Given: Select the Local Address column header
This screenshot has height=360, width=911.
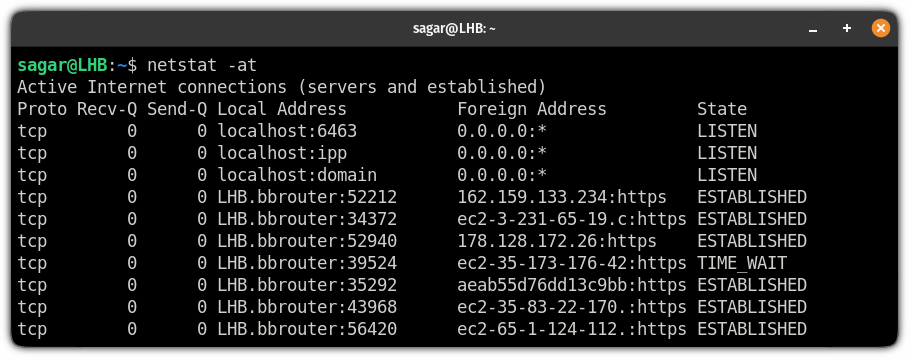Looking at the screenshot, I should point(282,109).
